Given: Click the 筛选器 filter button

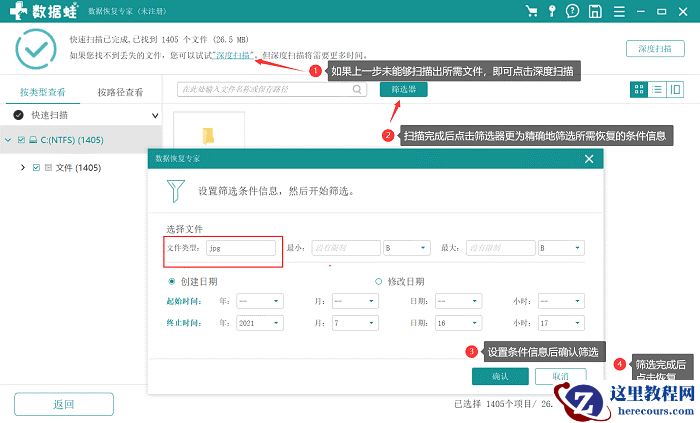Looking at the screenshot, I should point(404,89).
